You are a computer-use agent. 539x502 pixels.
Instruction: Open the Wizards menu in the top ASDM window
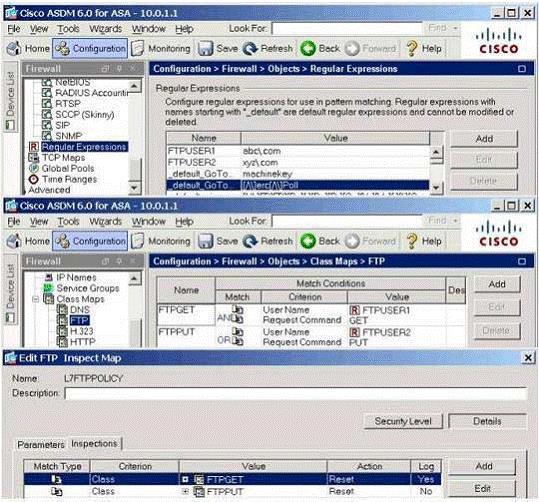pos(106,29)
